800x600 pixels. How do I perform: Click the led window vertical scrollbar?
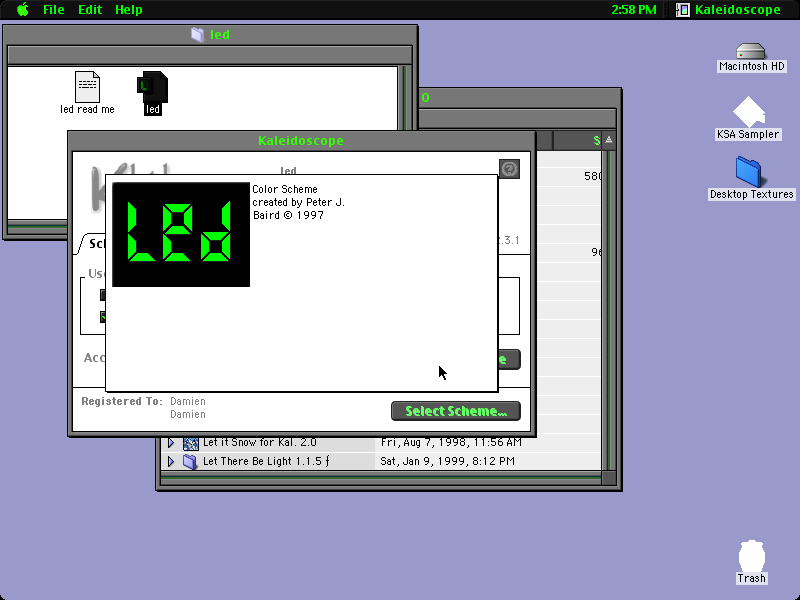405,98
